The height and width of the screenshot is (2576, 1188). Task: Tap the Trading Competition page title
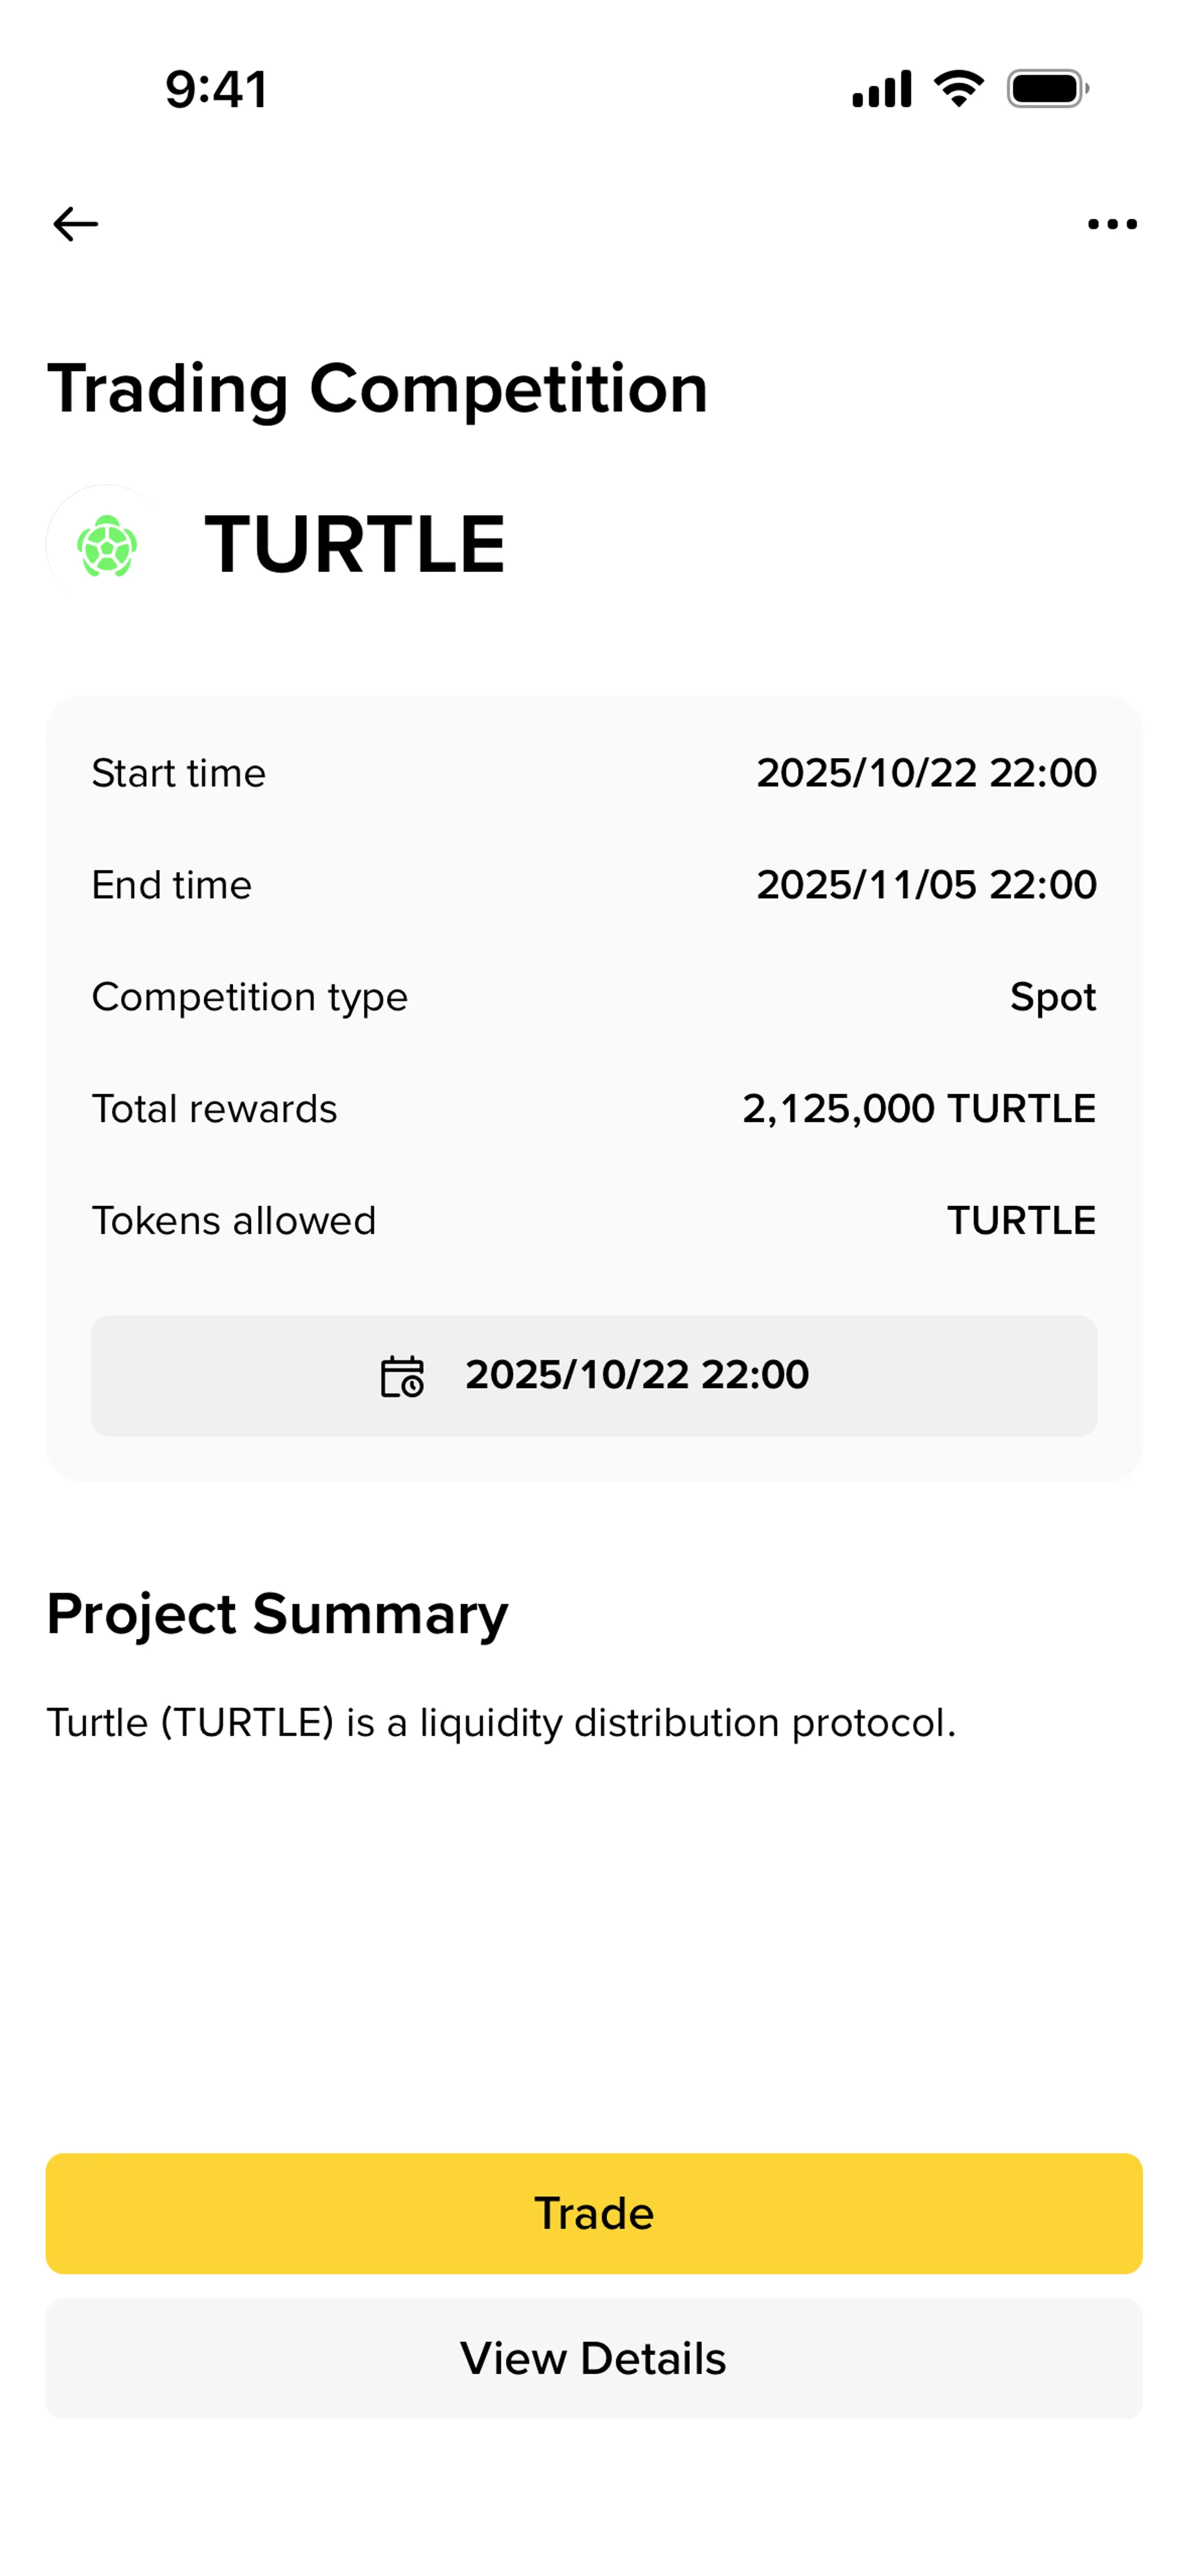(x=377, y=388)
